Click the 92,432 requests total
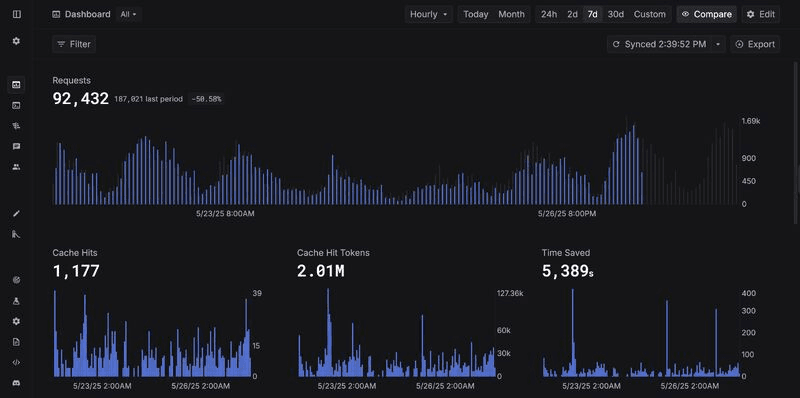Screen dimensions: 800x398 point(81,98)
